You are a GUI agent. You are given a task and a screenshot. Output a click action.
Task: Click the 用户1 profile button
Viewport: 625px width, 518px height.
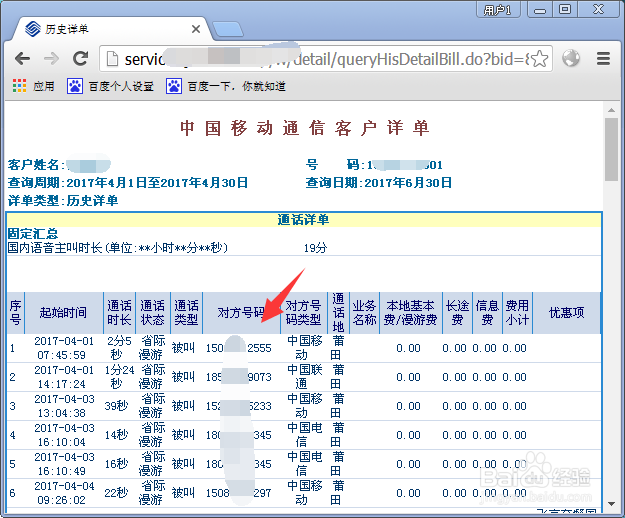498,9
